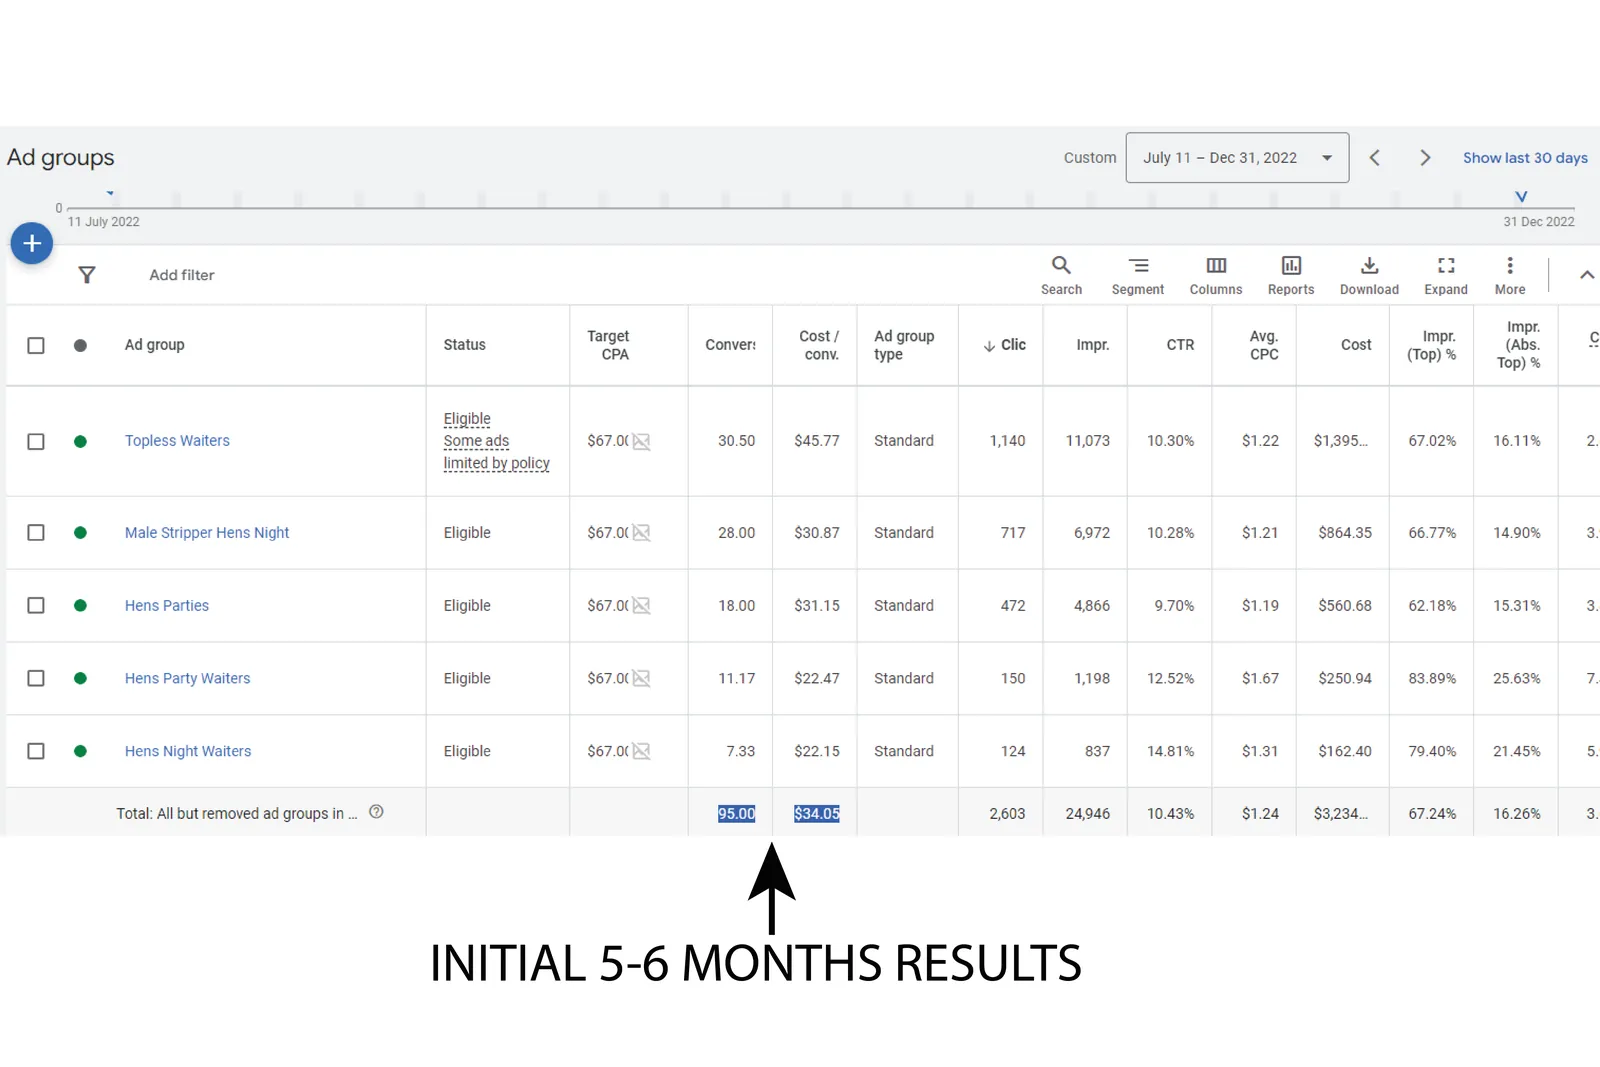Click the Add filter field
The width and height of the screenshot is (1600, 1067).
coord(182,275)
